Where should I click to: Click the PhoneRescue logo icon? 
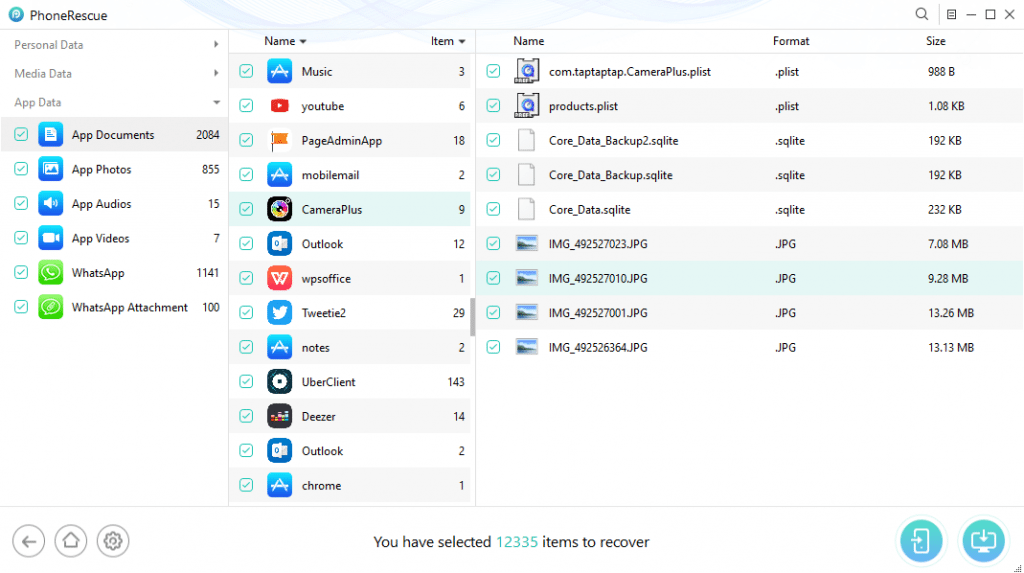pyautogui.click(x=16, y=14)
